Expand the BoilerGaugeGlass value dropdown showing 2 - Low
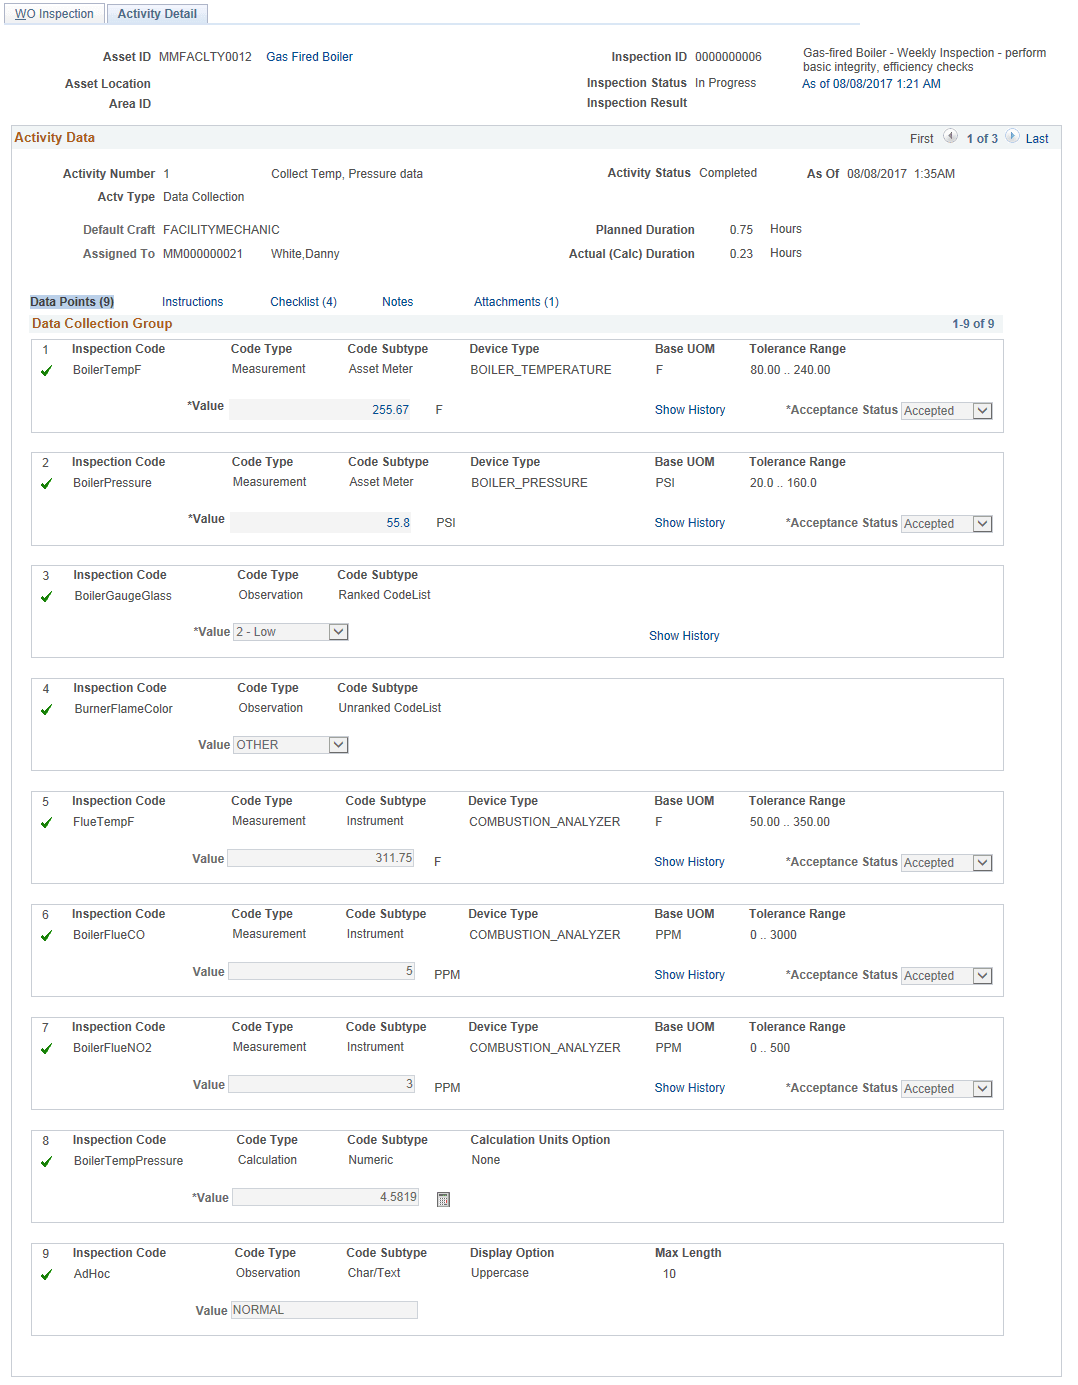The width and height of the screenshot is (1078, 1385). (x=338, y=631)
